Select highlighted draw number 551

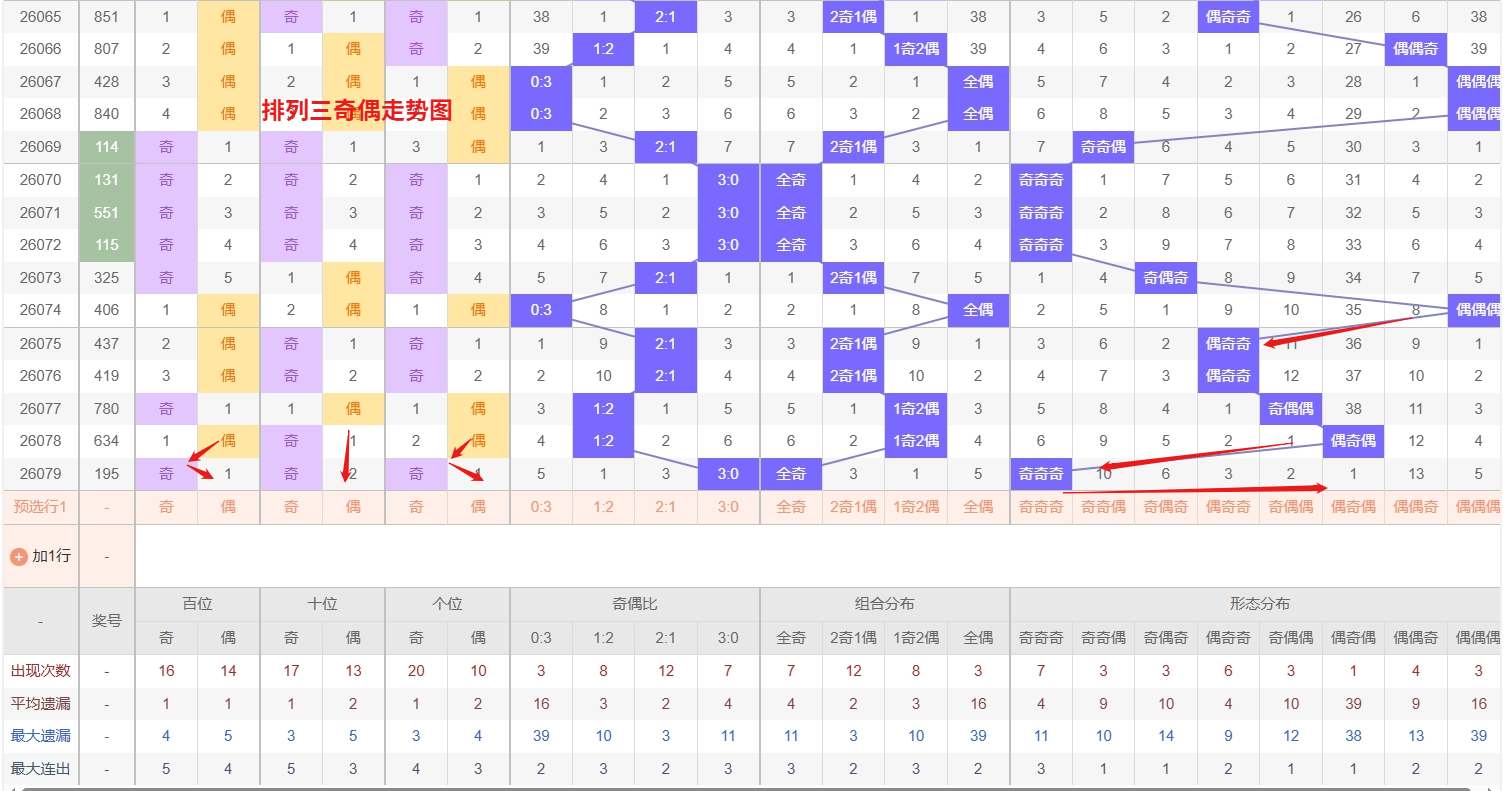tap(107, 213)
